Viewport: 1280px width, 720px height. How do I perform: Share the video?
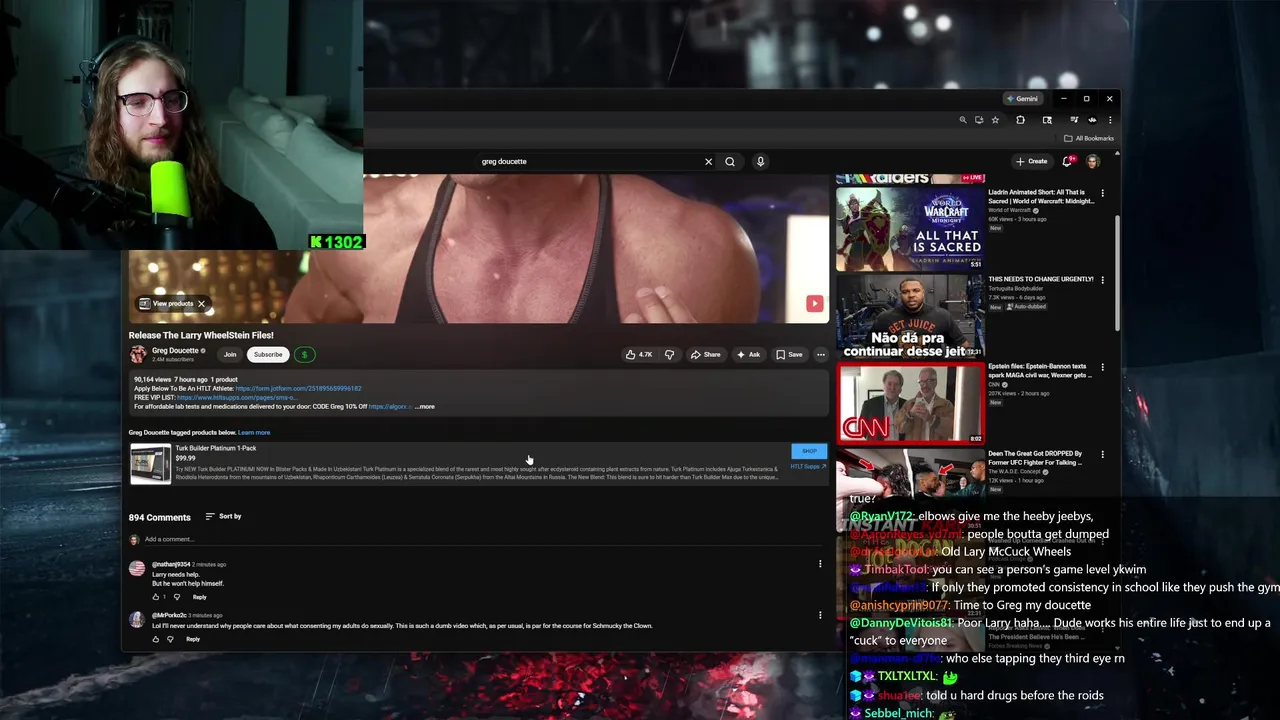point(705,354)
